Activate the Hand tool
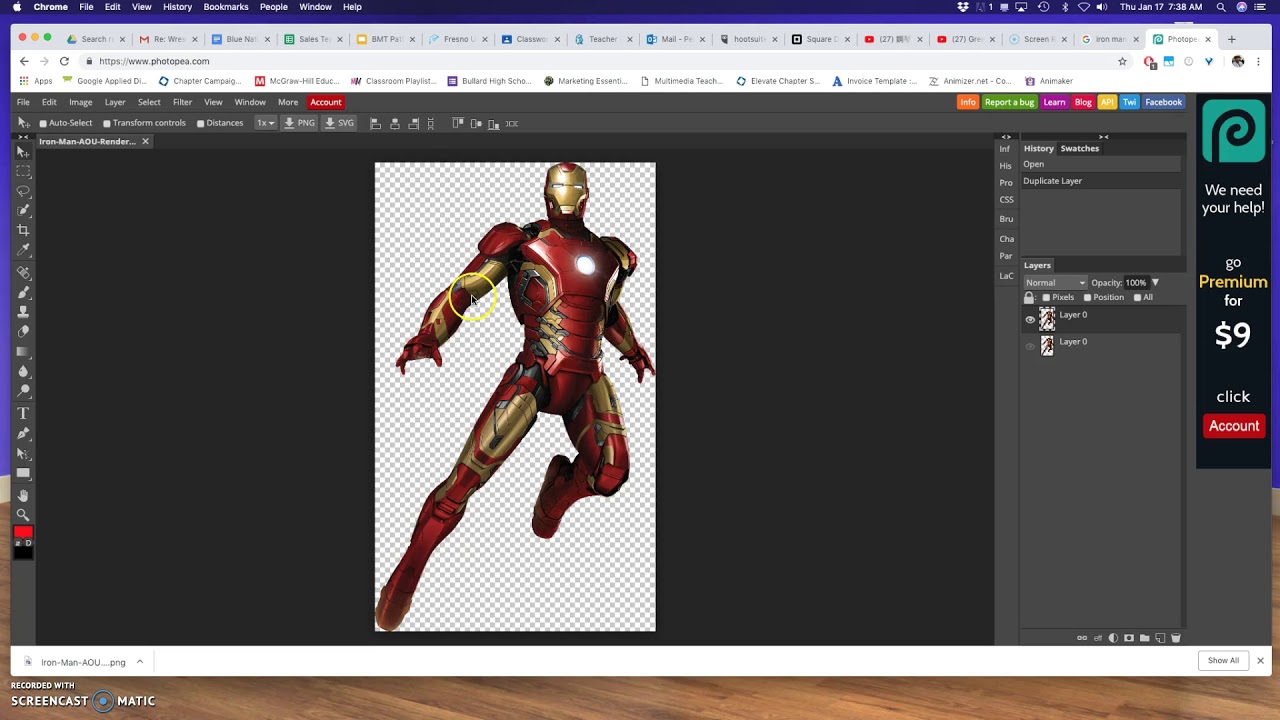The image size is (1280, 720). [x=23, y=495]
